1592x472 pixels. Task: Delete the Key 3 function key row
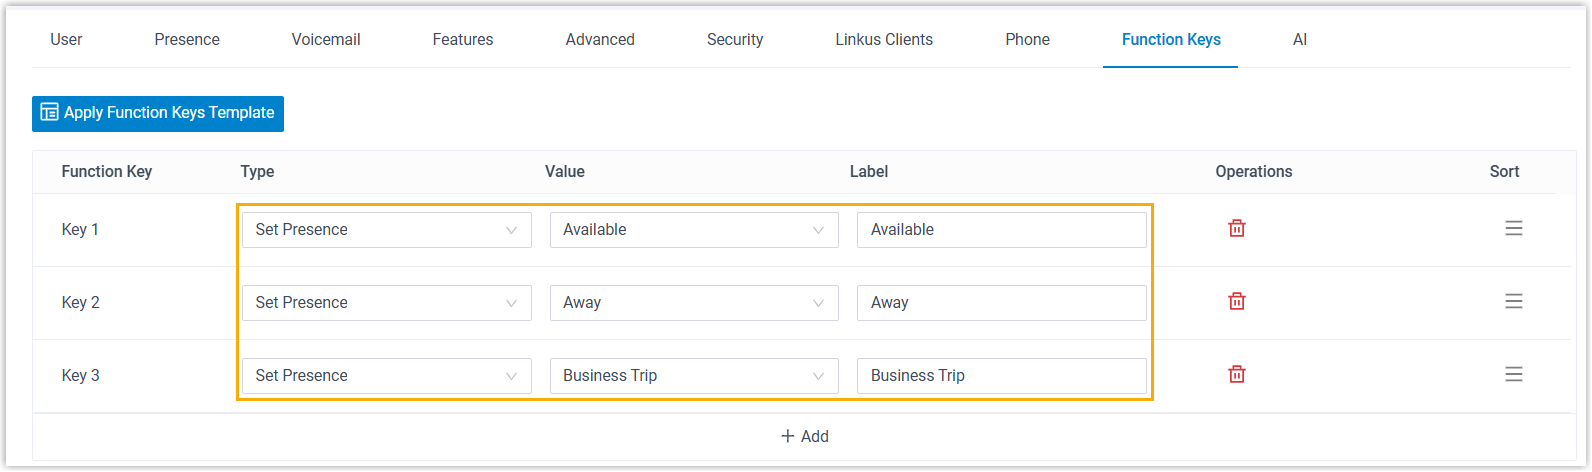point(1237,374)
